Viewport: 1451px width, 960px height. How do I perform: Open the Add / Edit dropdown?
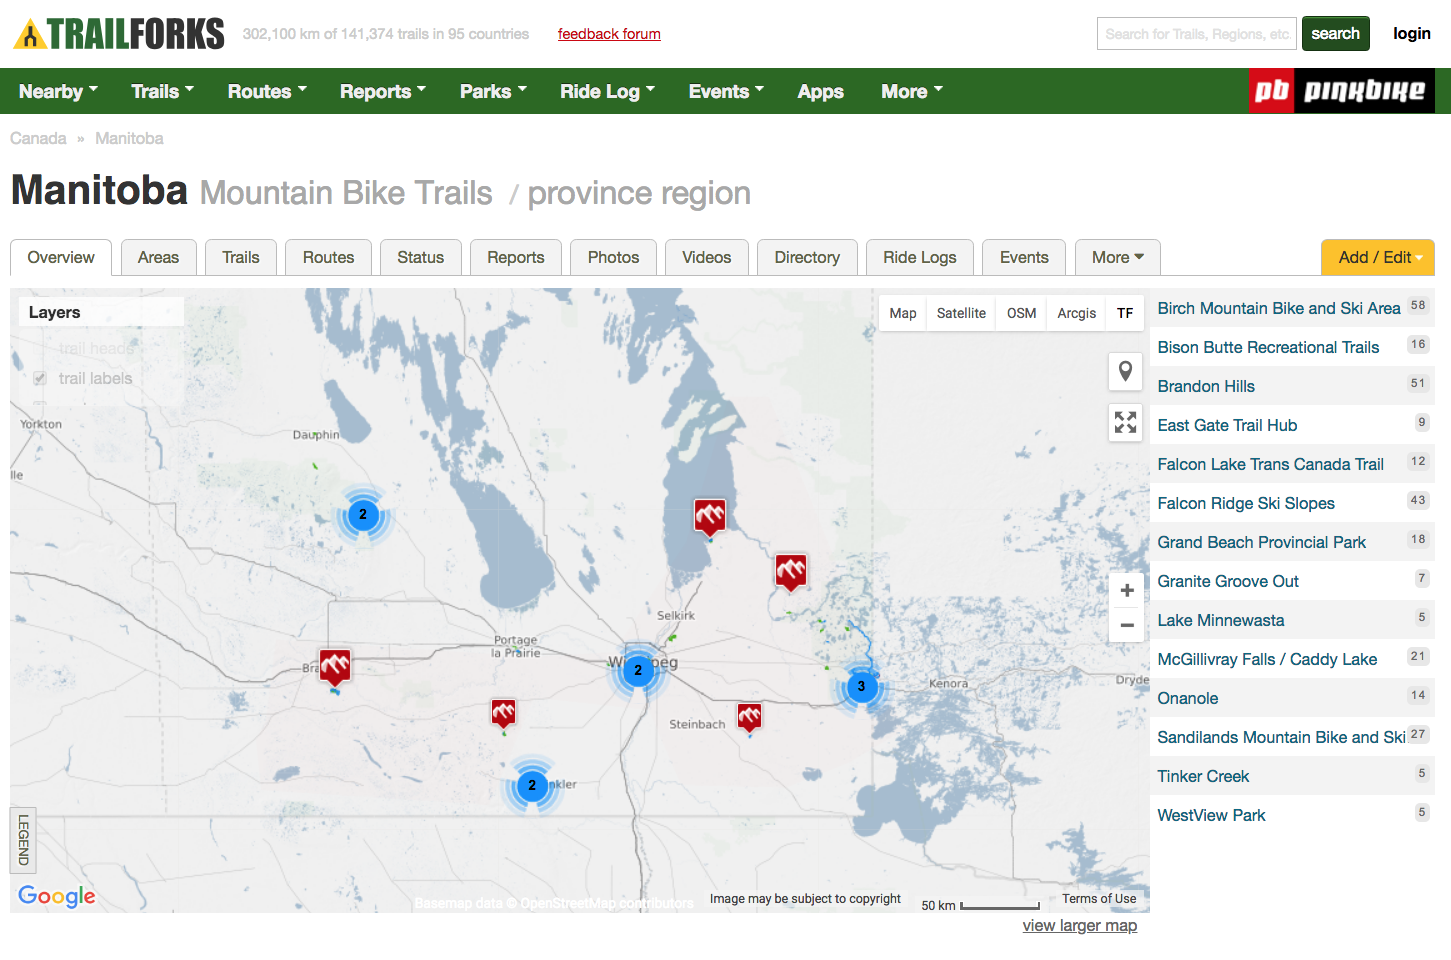coord(1377,257)
